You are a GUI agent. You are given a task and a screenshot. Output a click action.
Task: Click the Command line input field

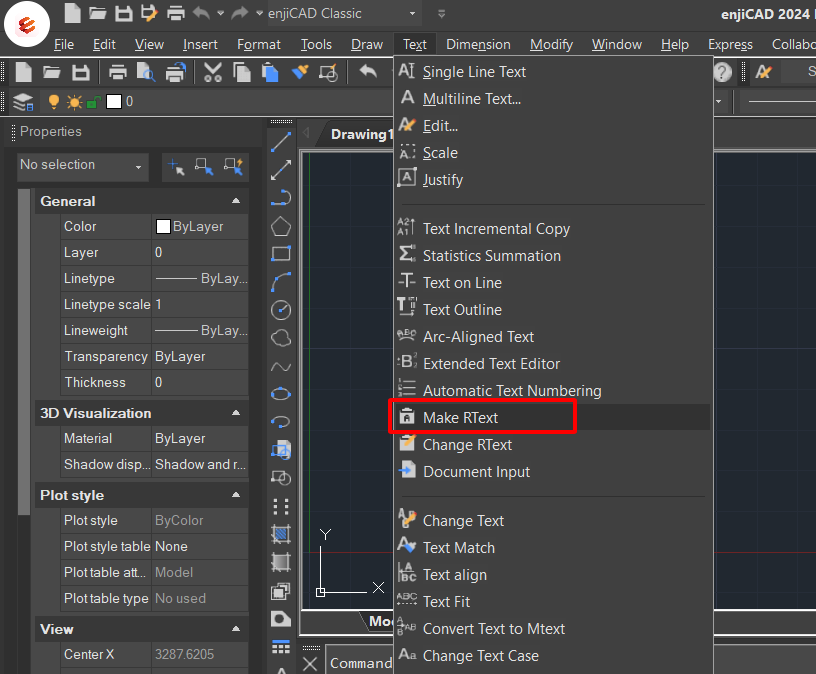click(x=360, y=663)
